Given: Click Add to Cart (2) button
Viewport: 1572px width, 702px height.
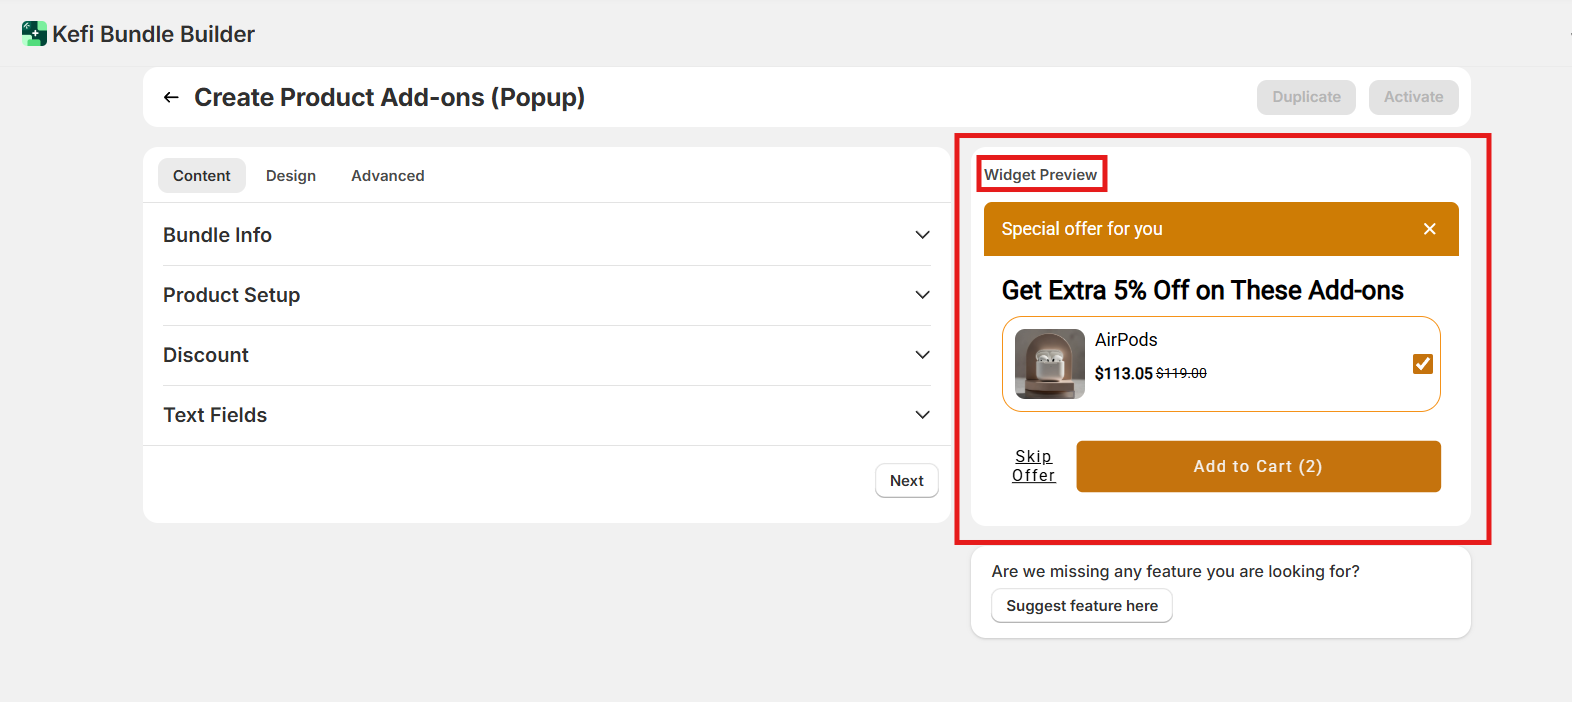Looking at the screenshot, I should [x=1258, y=467].
